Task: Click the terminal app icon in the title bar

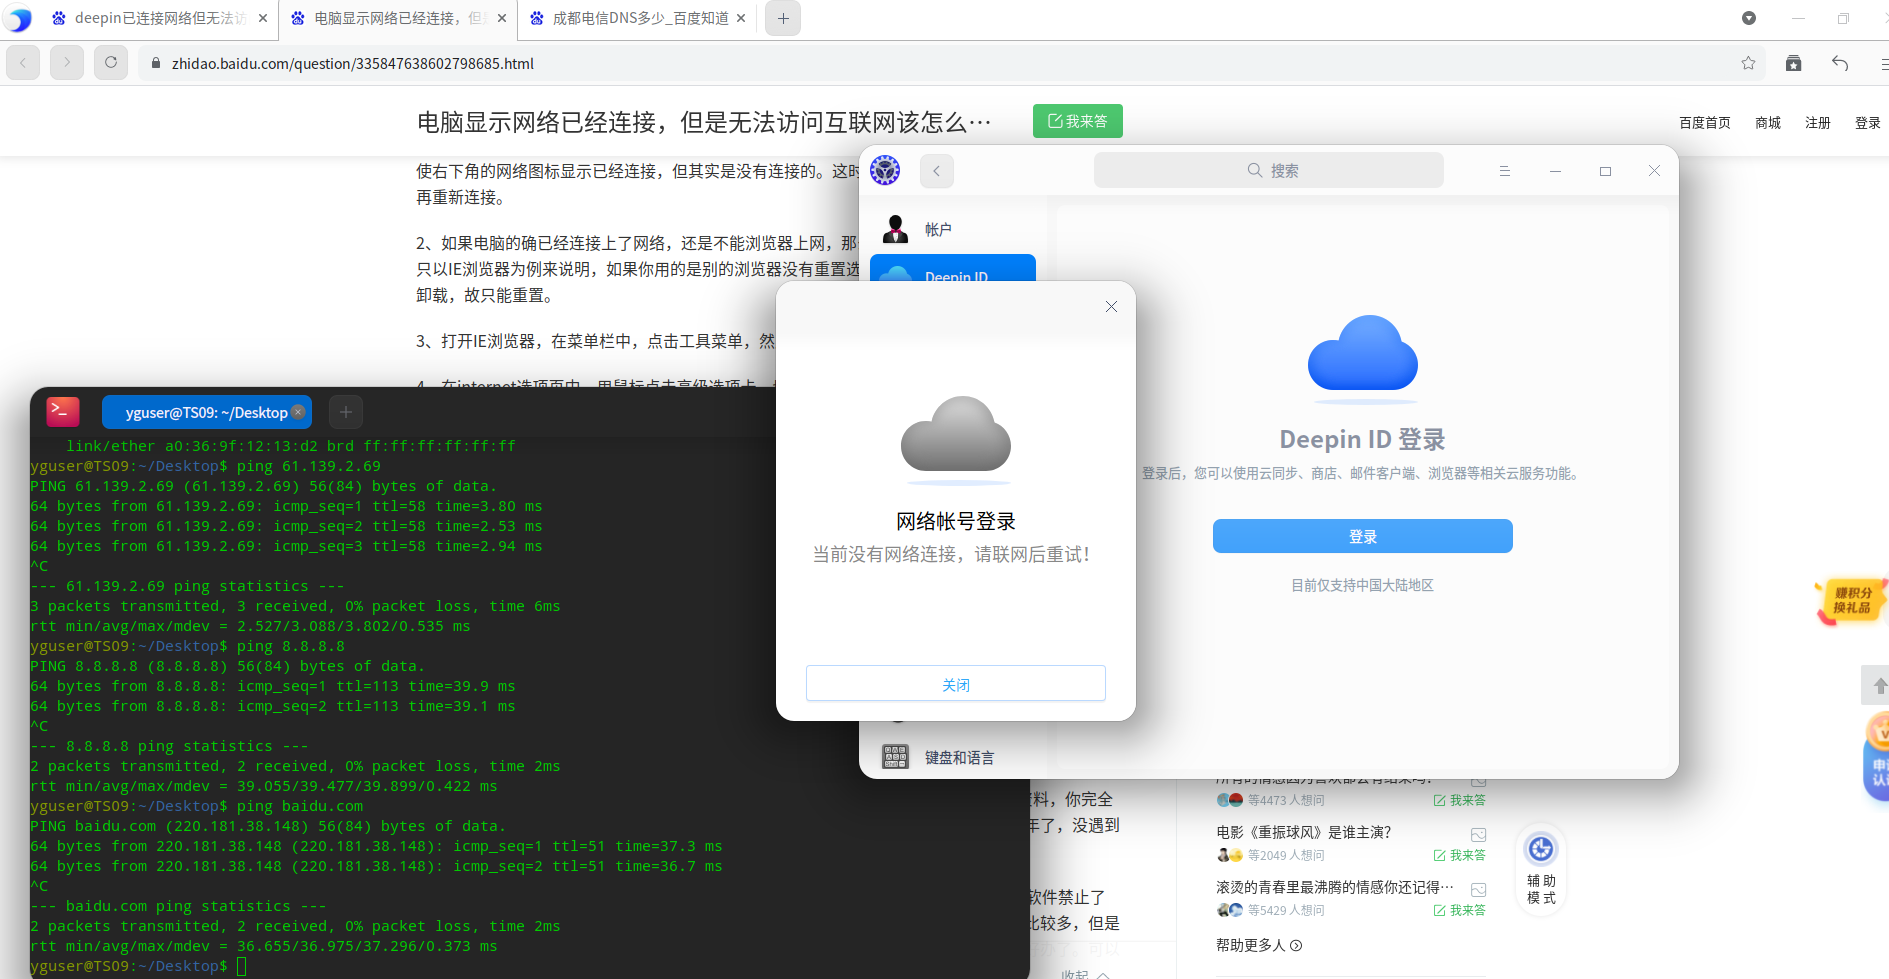Action: 63,411
